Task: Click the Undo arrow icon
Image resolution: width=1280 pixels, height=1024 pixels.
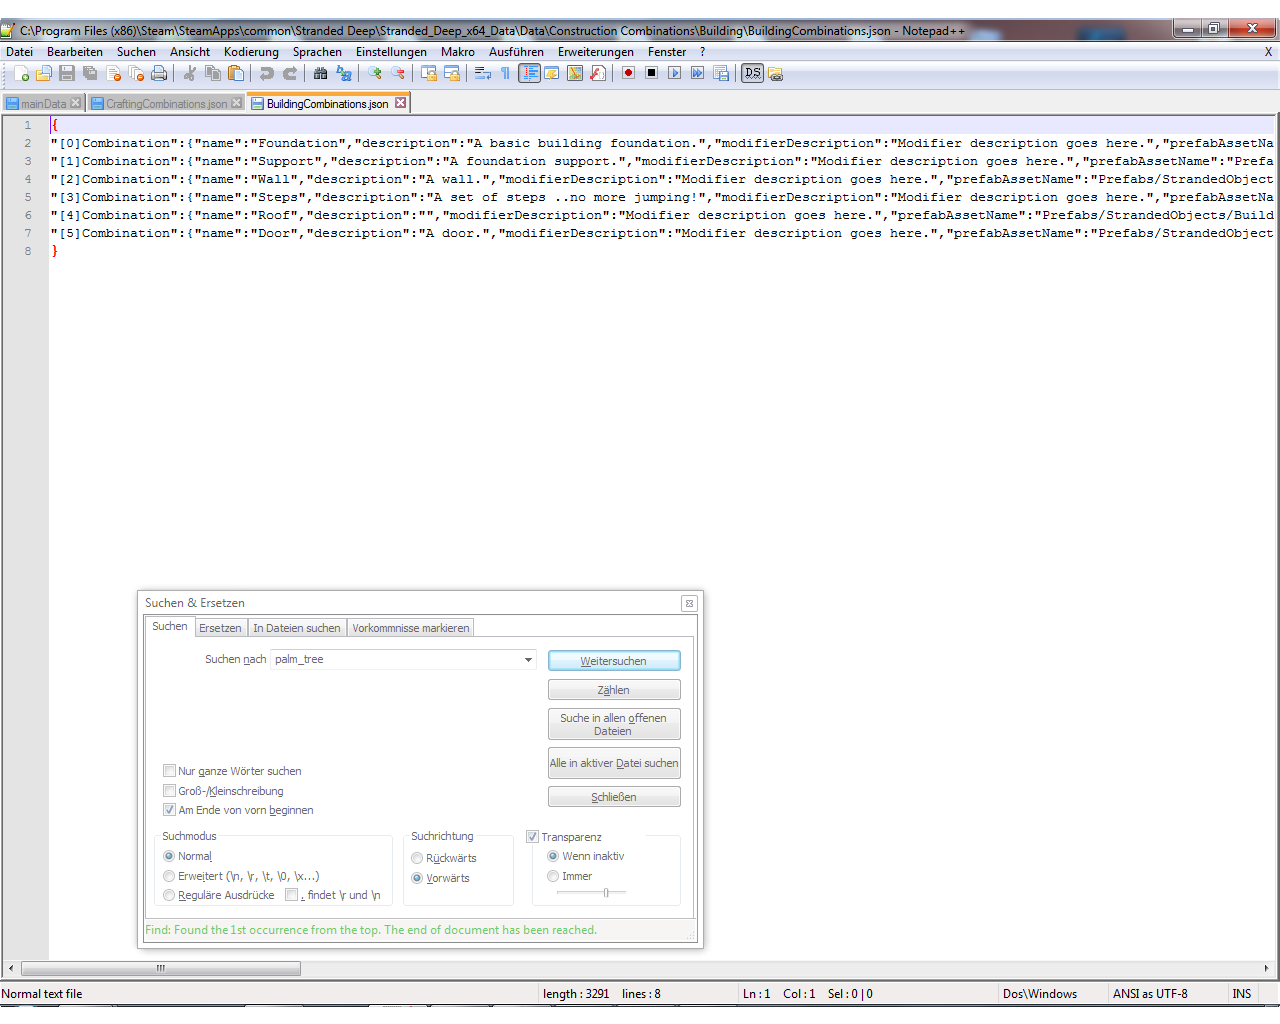Action: [266, 73]
